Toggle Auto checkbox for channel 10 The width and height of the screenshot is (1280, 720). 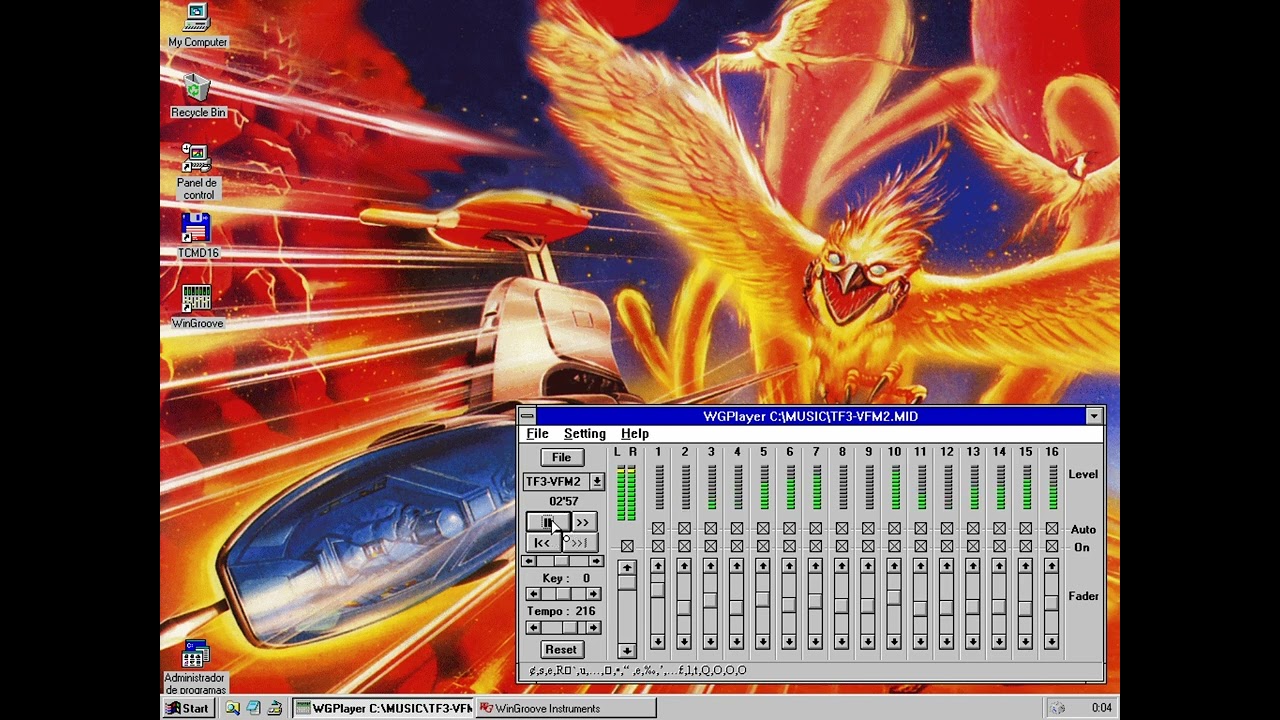(894, 528)
